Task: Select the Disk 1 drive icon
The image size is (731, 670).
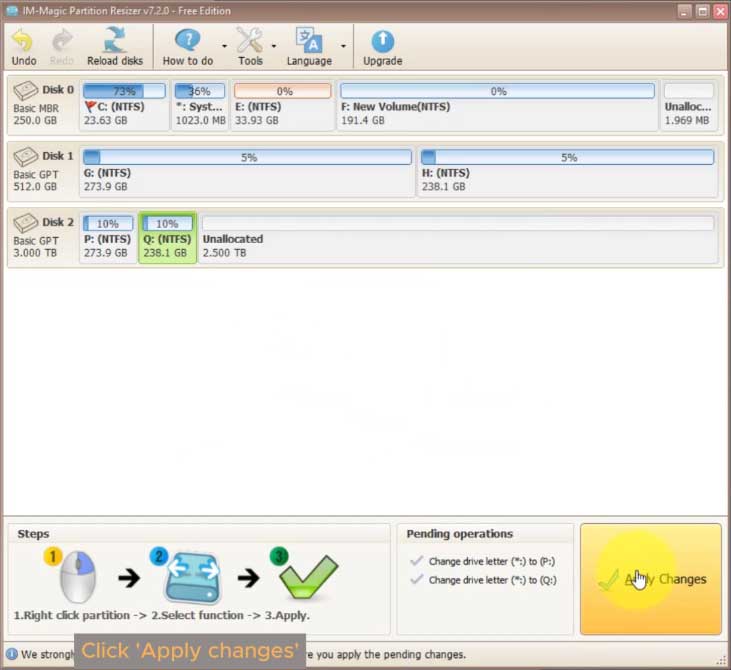Action: coord(25,157)
